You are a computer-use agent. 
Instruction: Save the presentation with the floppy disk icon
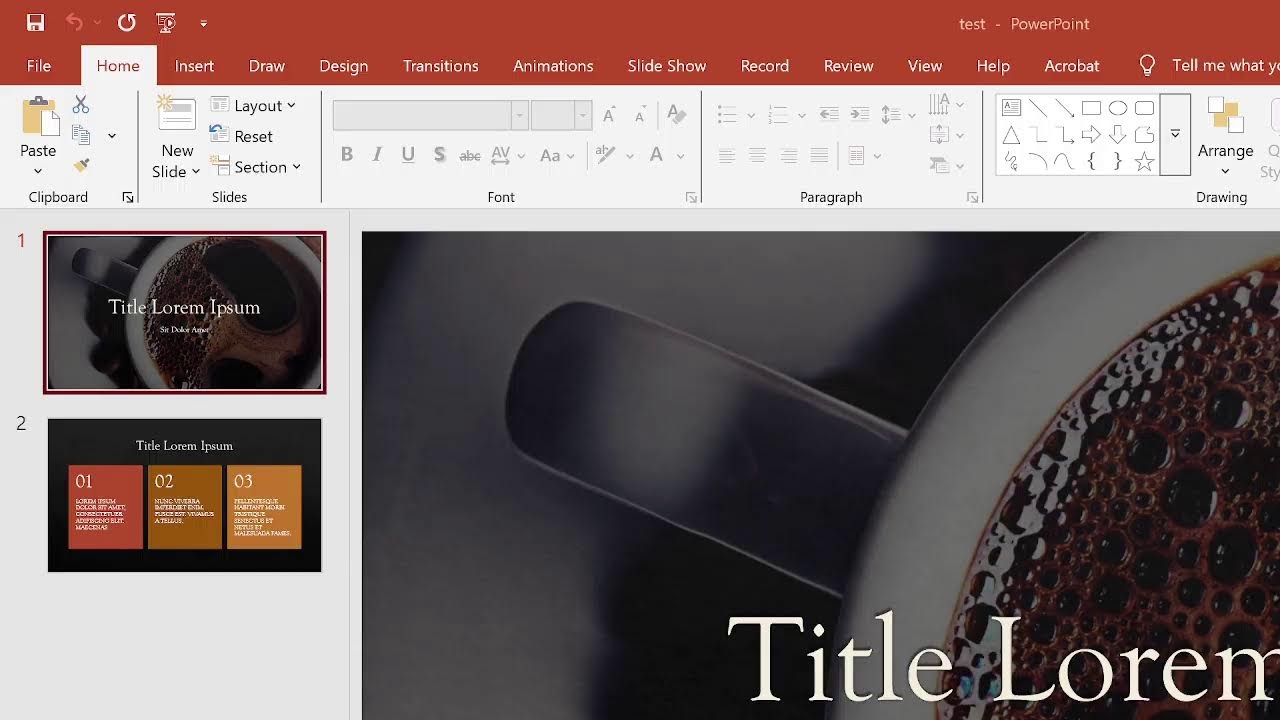(x=35, y=22)
